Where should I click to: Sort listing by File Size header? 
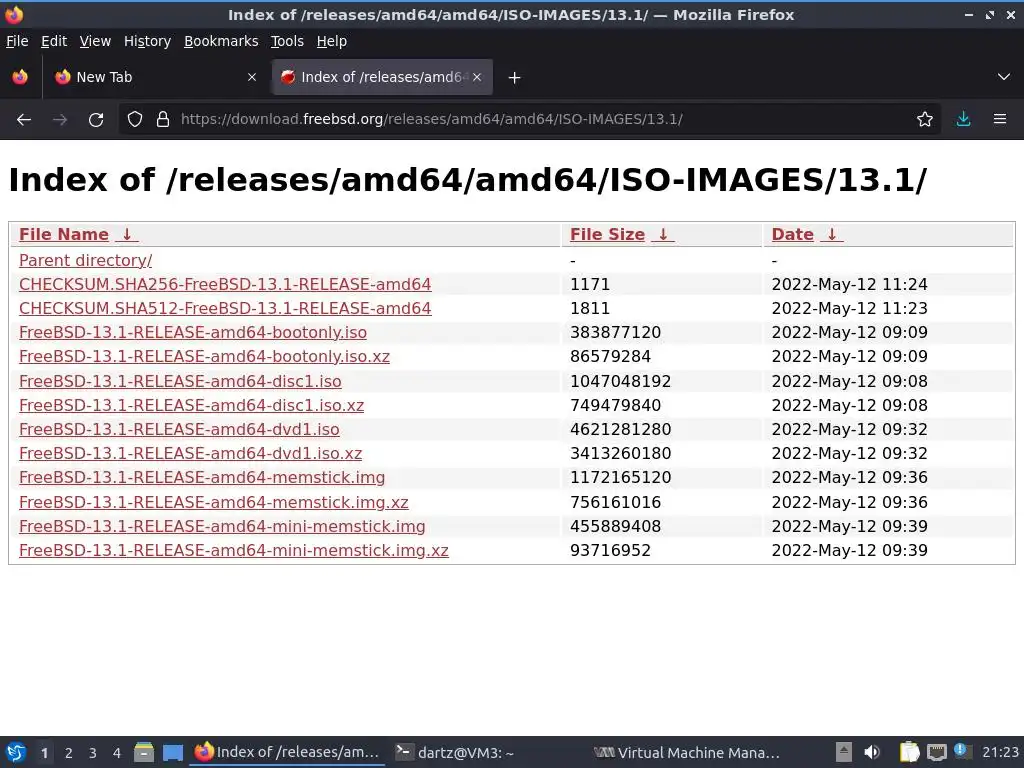607,234
